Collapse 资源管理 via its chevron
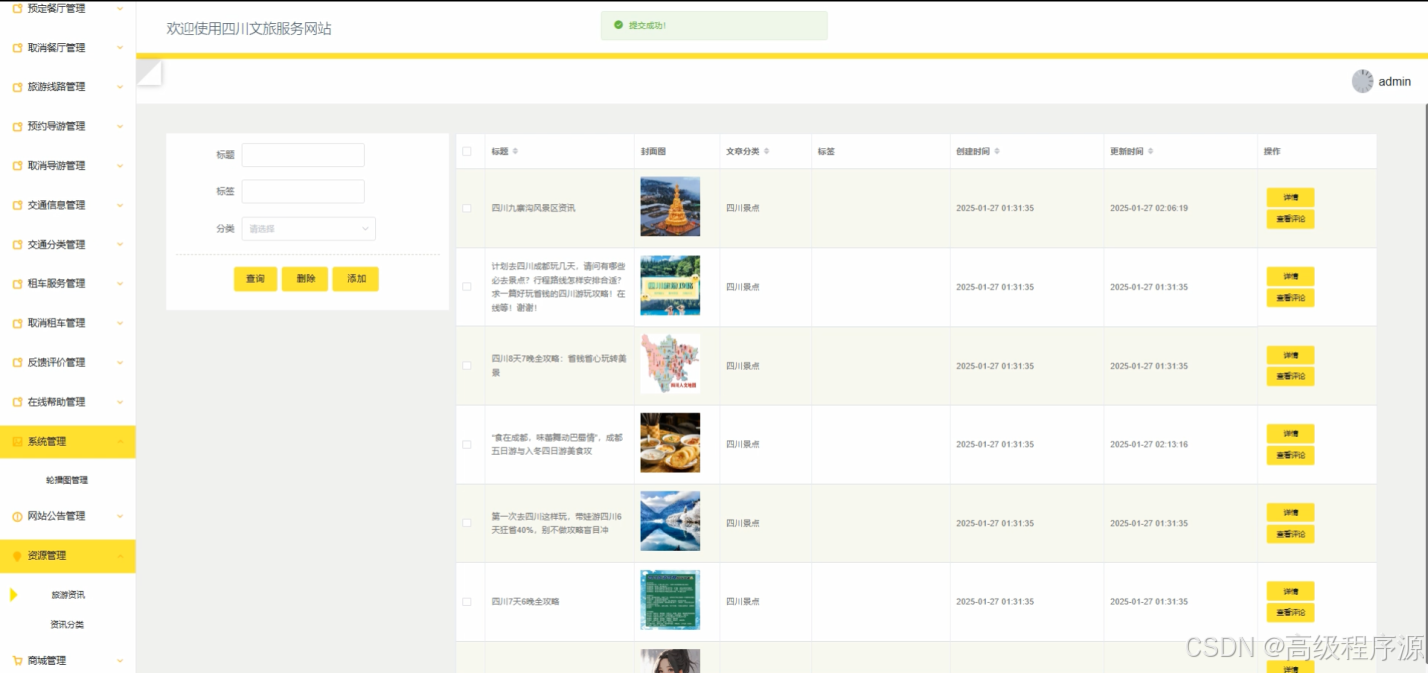Image resolution: width=1428 pixels, height=673 pixels. click(x=120, y=556)
